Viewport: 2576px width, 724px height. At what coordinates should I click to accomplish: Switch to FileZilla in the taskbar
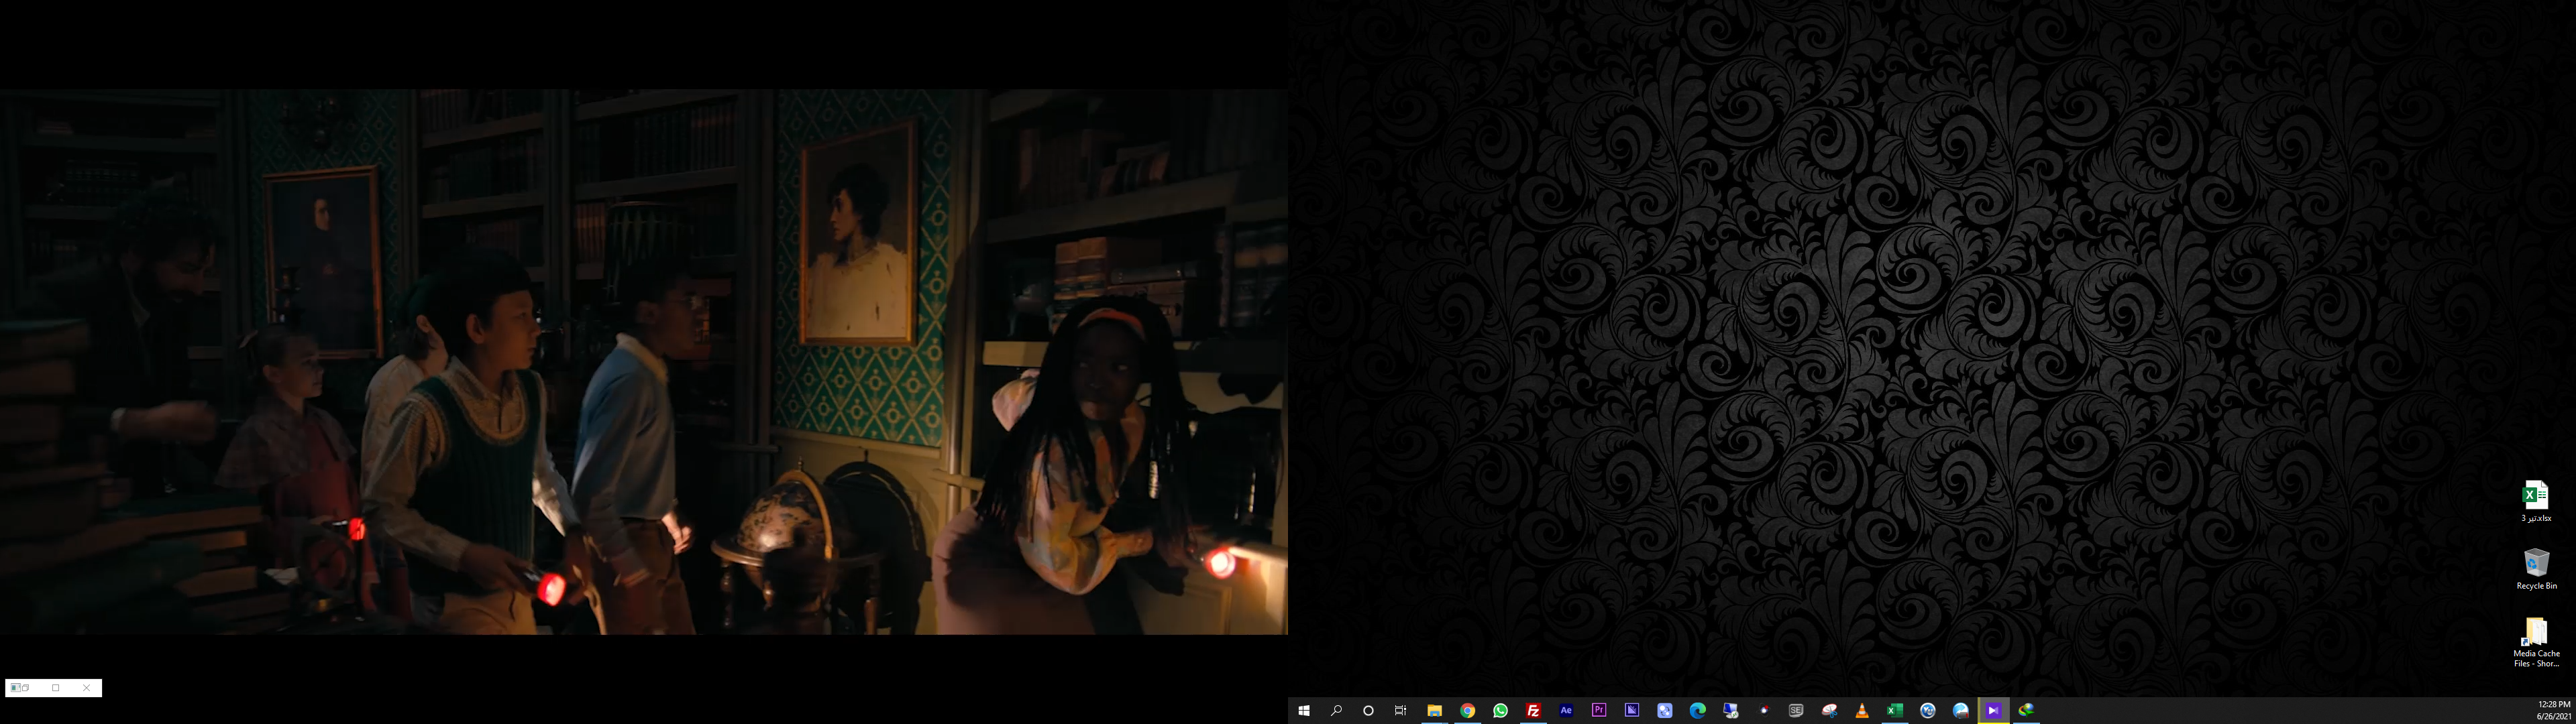click(x=1533, y=710)
